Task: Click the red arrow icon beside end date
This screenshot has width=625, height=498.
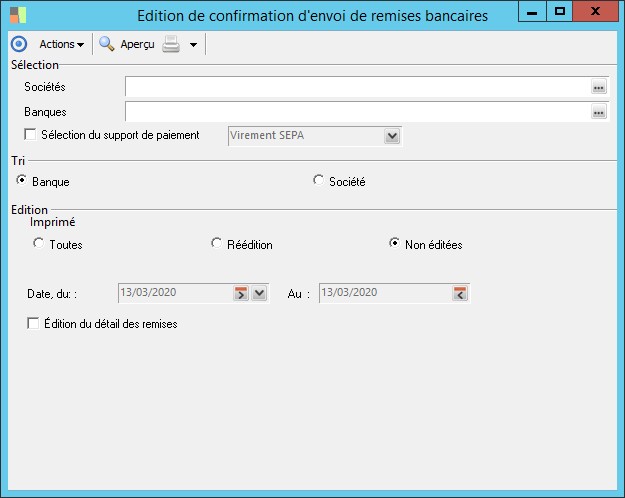Action: [x=460, y=293]
